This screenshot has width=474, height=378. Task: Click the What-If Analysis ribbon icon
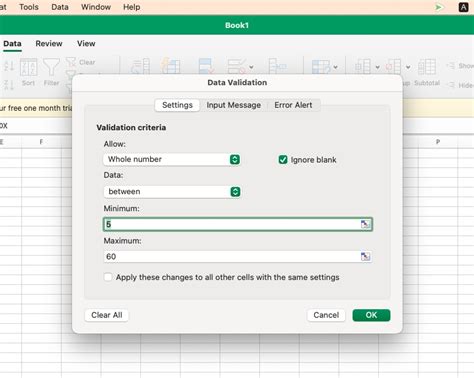(321, 67)
